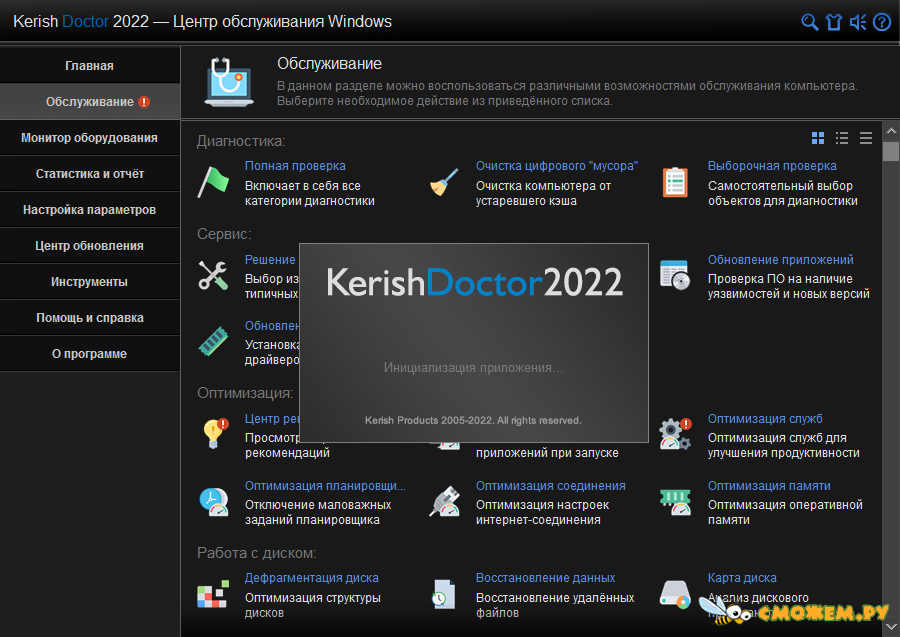
Task: Click the green flag full check icon
Action: (214, 182)
